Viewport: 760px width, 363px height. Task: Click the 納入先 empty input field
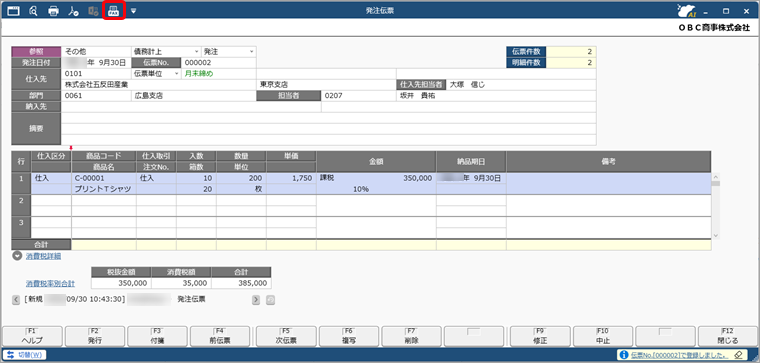coord(191,107)
